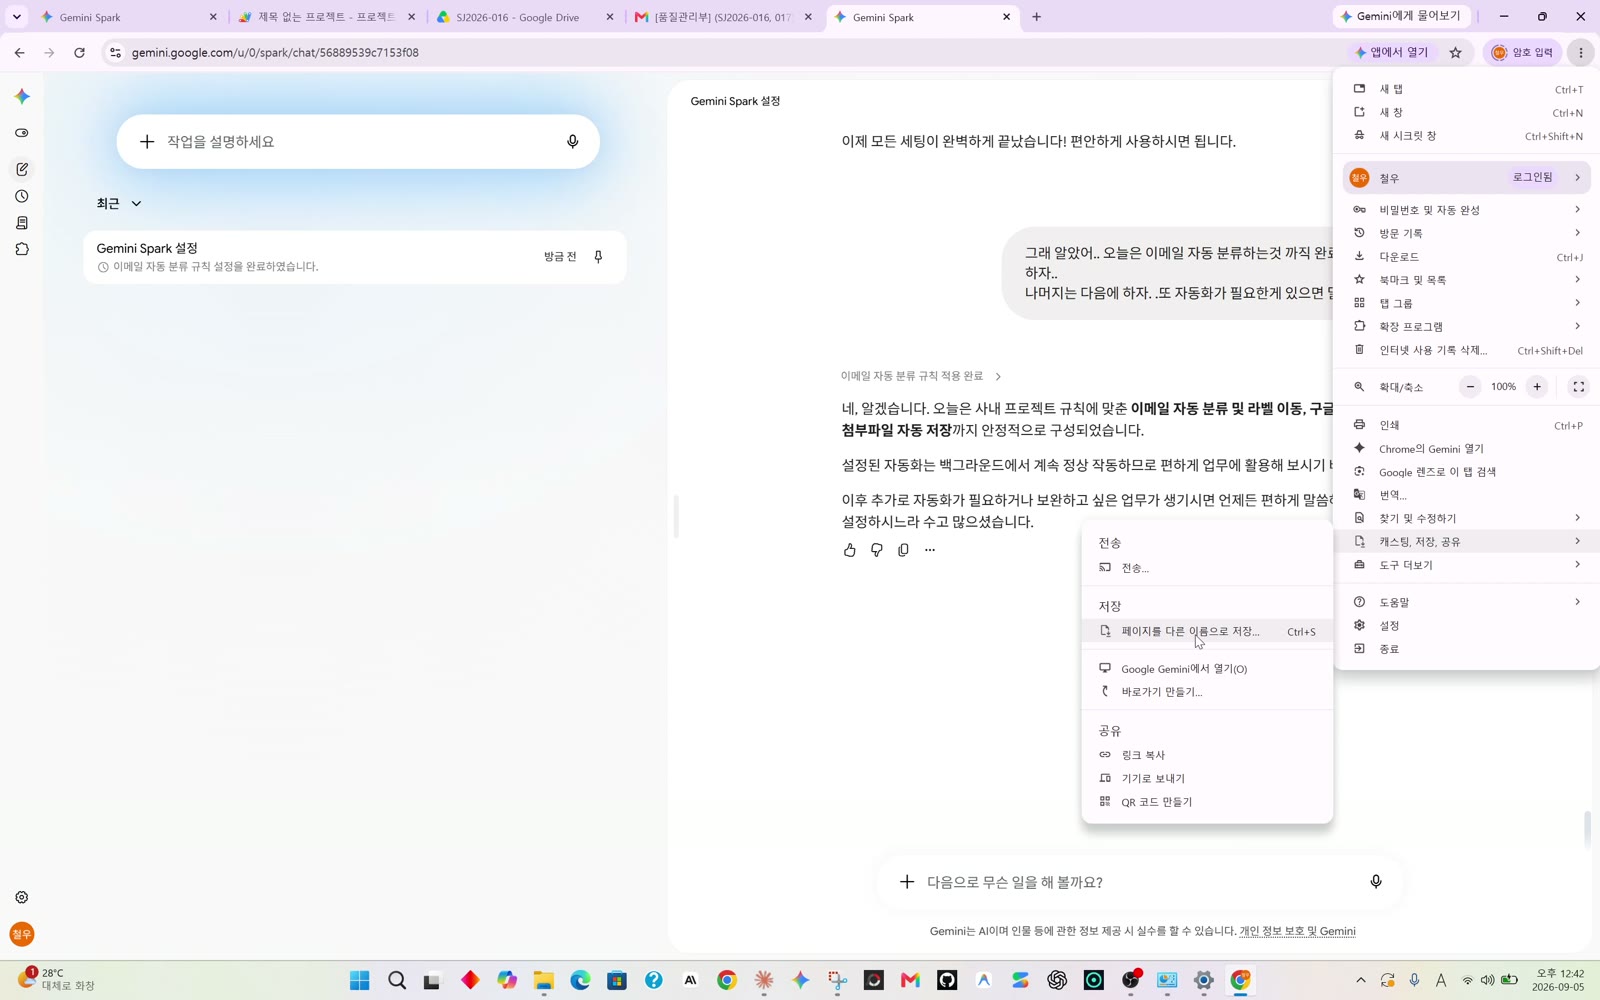Image resolution: width=1600 pixels, height=1000 pixels.
Task: Click the Windows Start button
Action: [x=360, y=981]
